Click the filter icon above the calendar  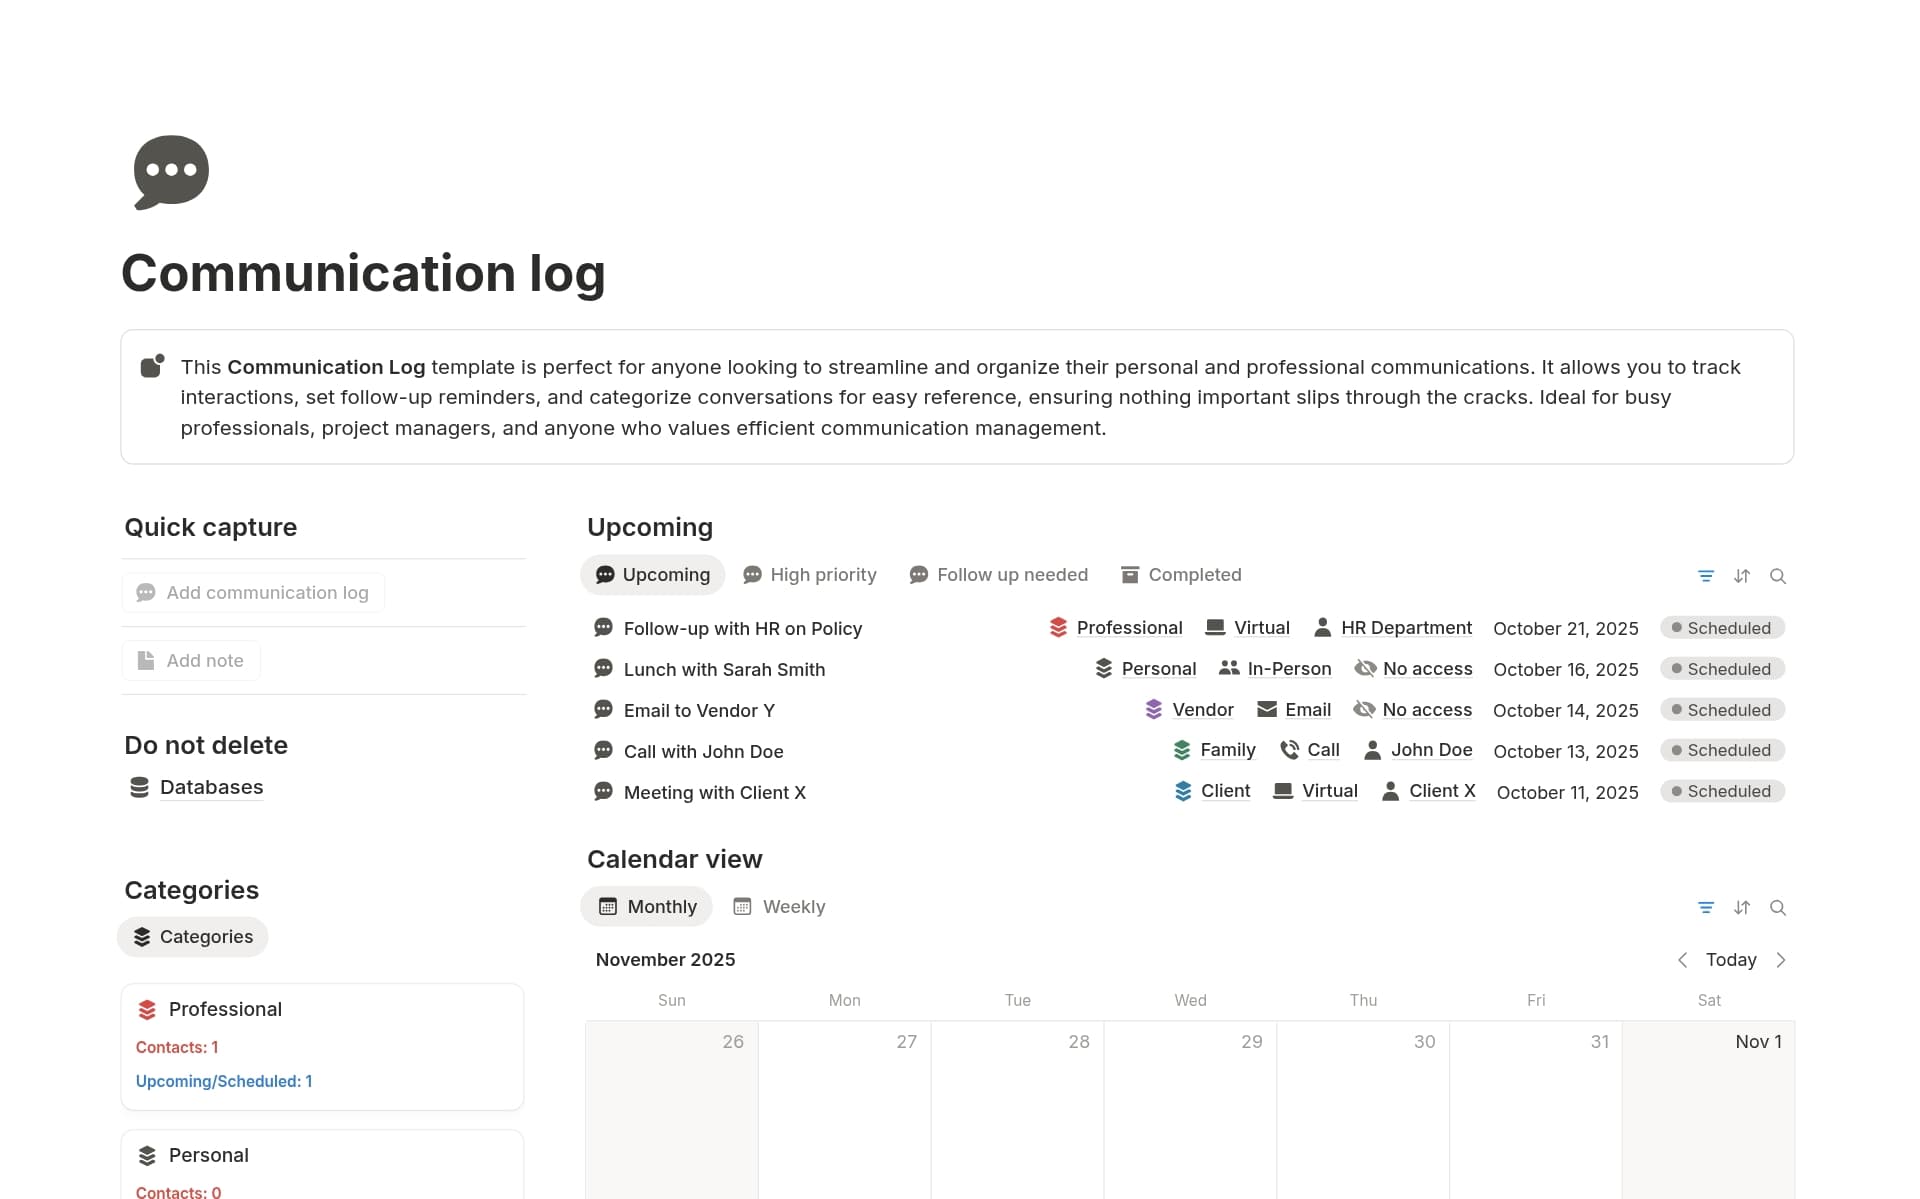coord(1705,907)
